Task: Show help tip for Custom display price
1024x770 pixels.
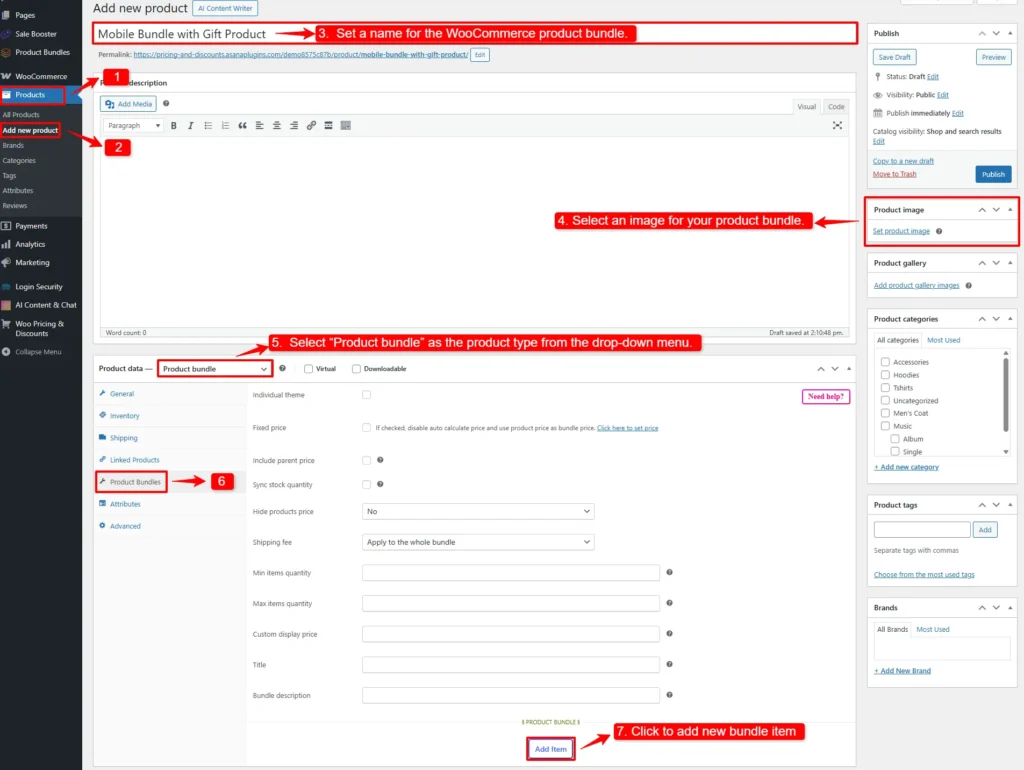Action: coord(669,634)
